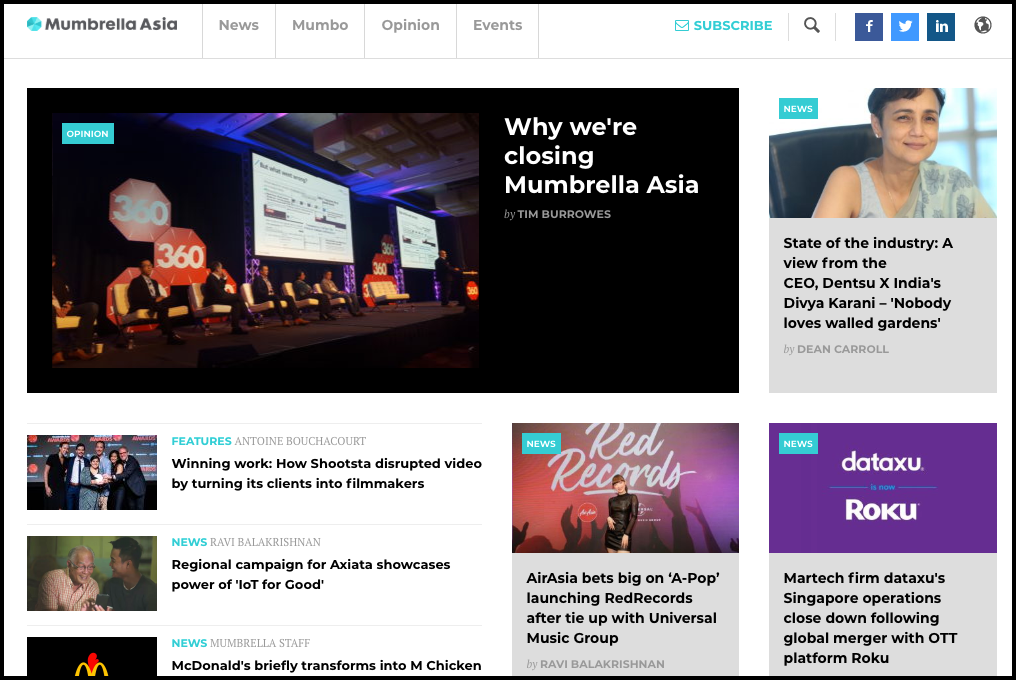Click the FEATURES tag by Antoine Bouchacourt

point(200,441)
